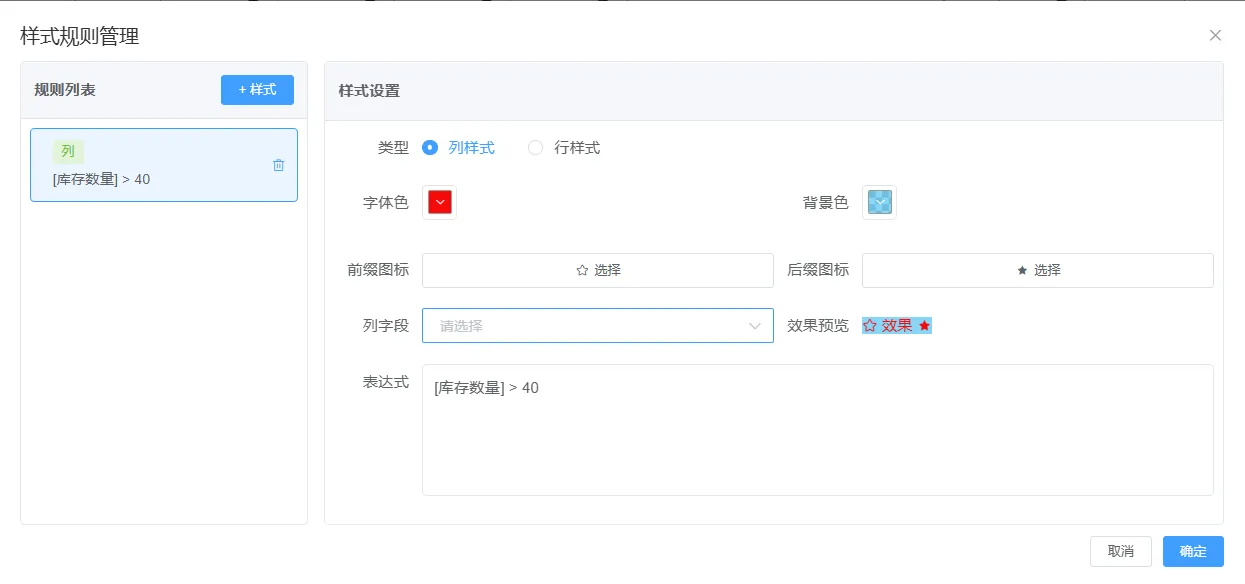Click the + 样式 button

point(257,90)
